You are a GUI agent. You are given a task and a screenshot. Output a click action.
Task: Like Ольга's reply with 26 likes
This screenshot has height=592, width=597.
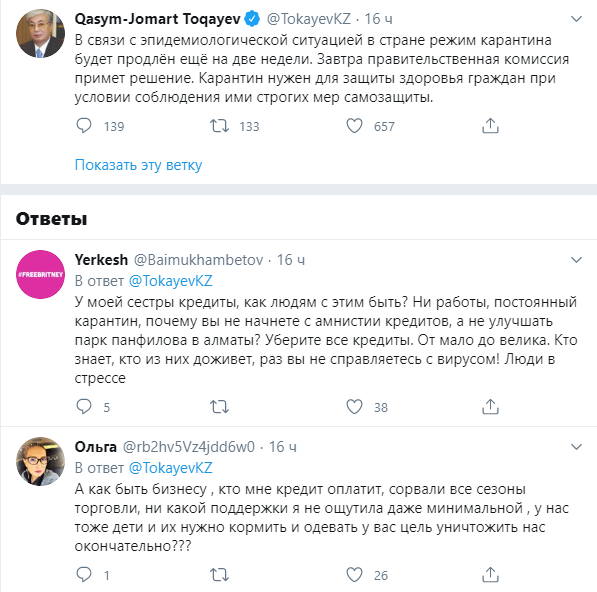[x=354, y=575]
